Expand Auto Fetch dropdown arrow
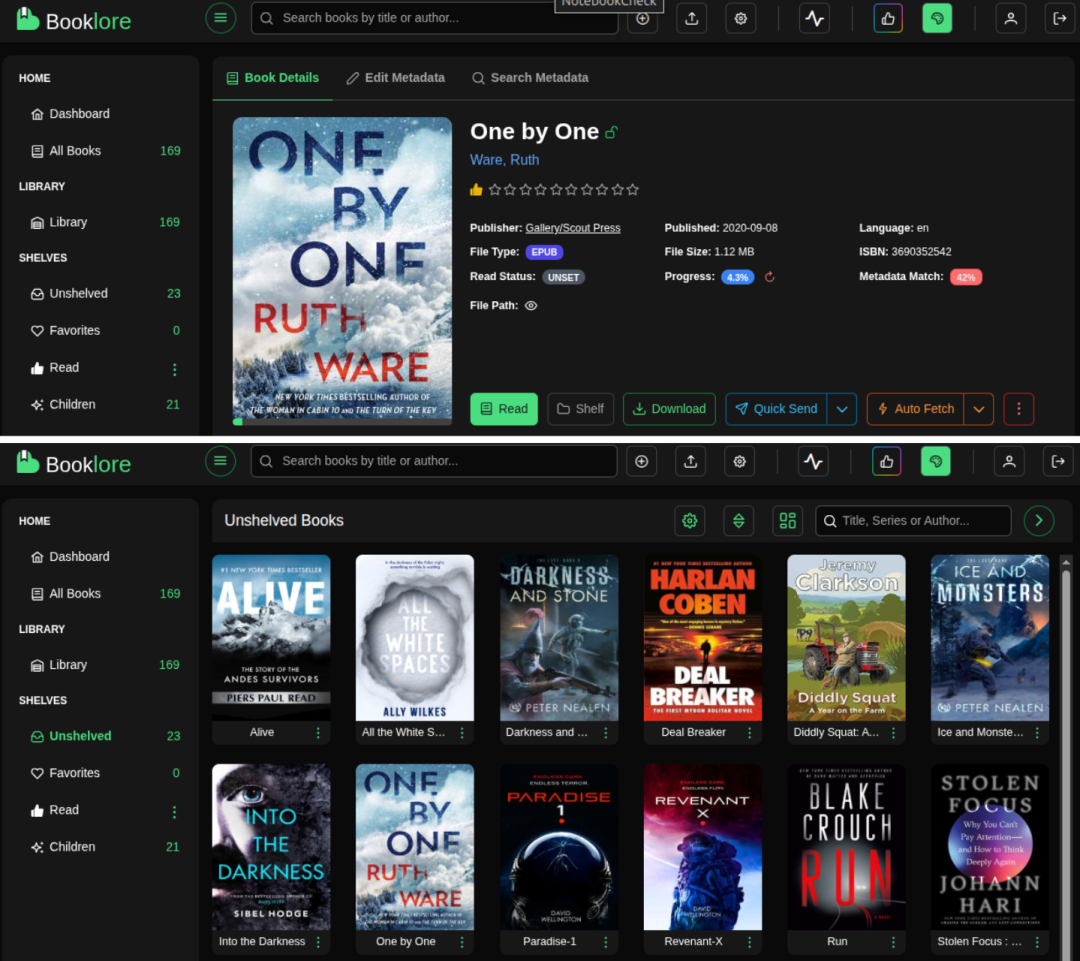This screenshot has height=961, width=1080. tap(979, 409)
